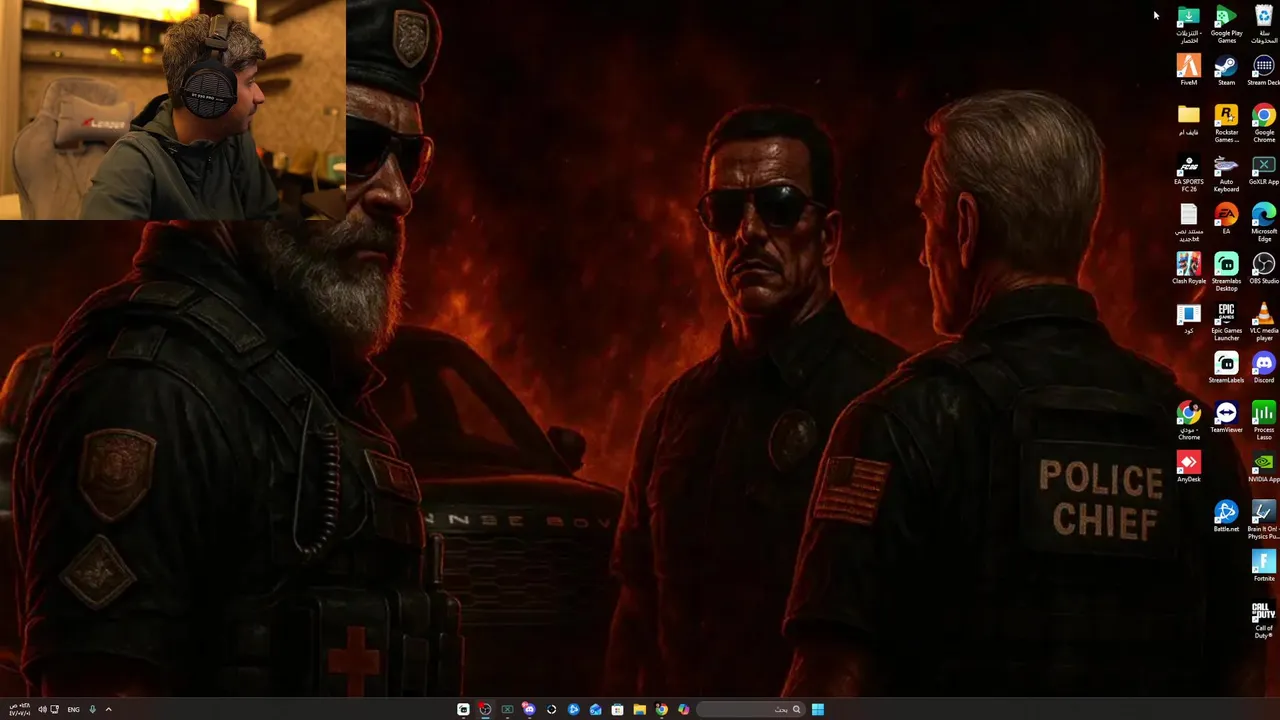Open the Brain It On desktop shortcut
This screenshot has width=1280, height=720.
coord(1264,520)
